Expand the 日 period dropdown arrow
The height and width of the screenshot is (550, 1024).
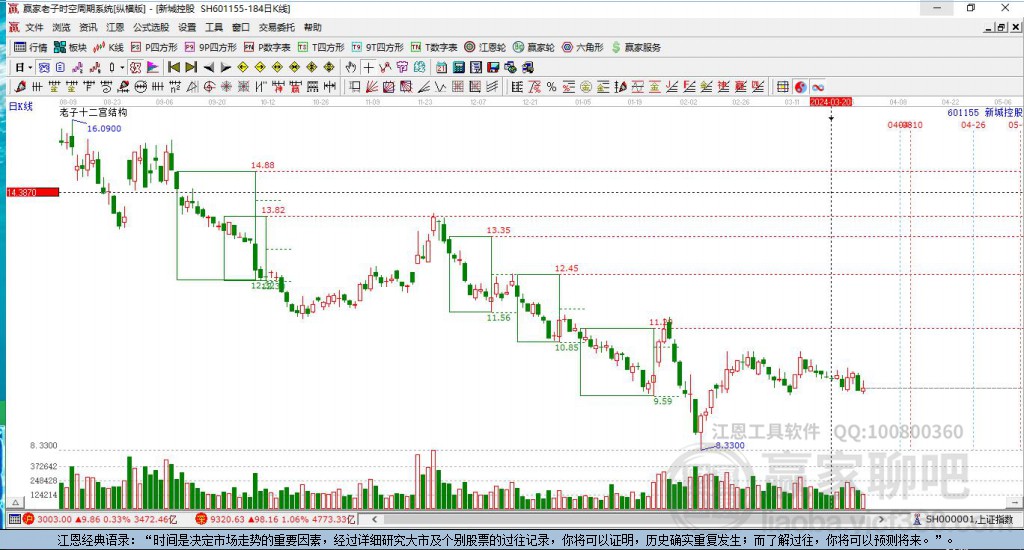pos(30,67)
